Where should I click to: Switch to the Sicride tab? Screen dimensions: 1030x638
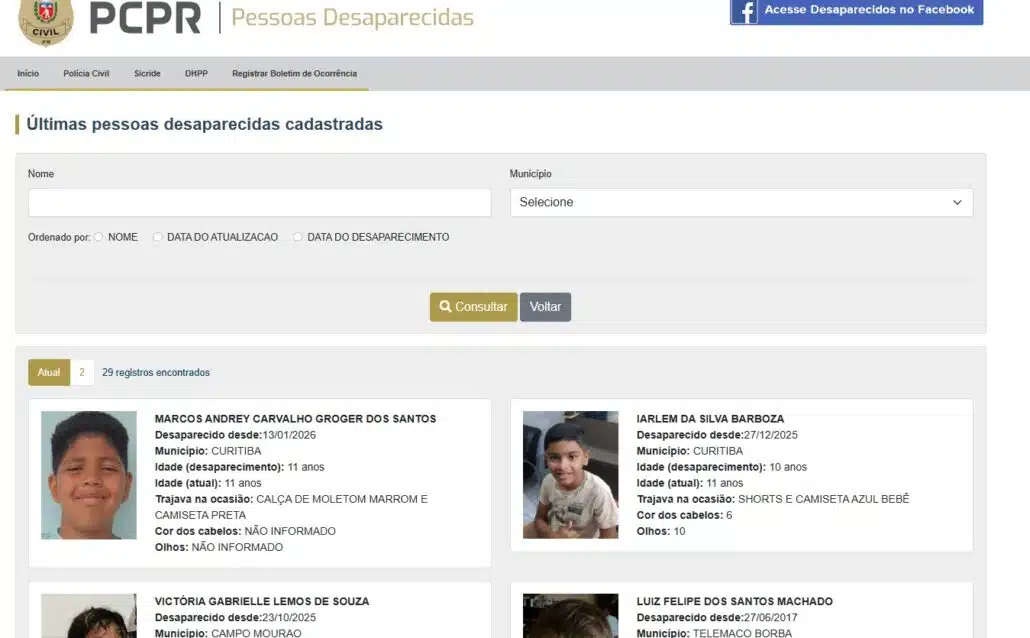(147, 72)
